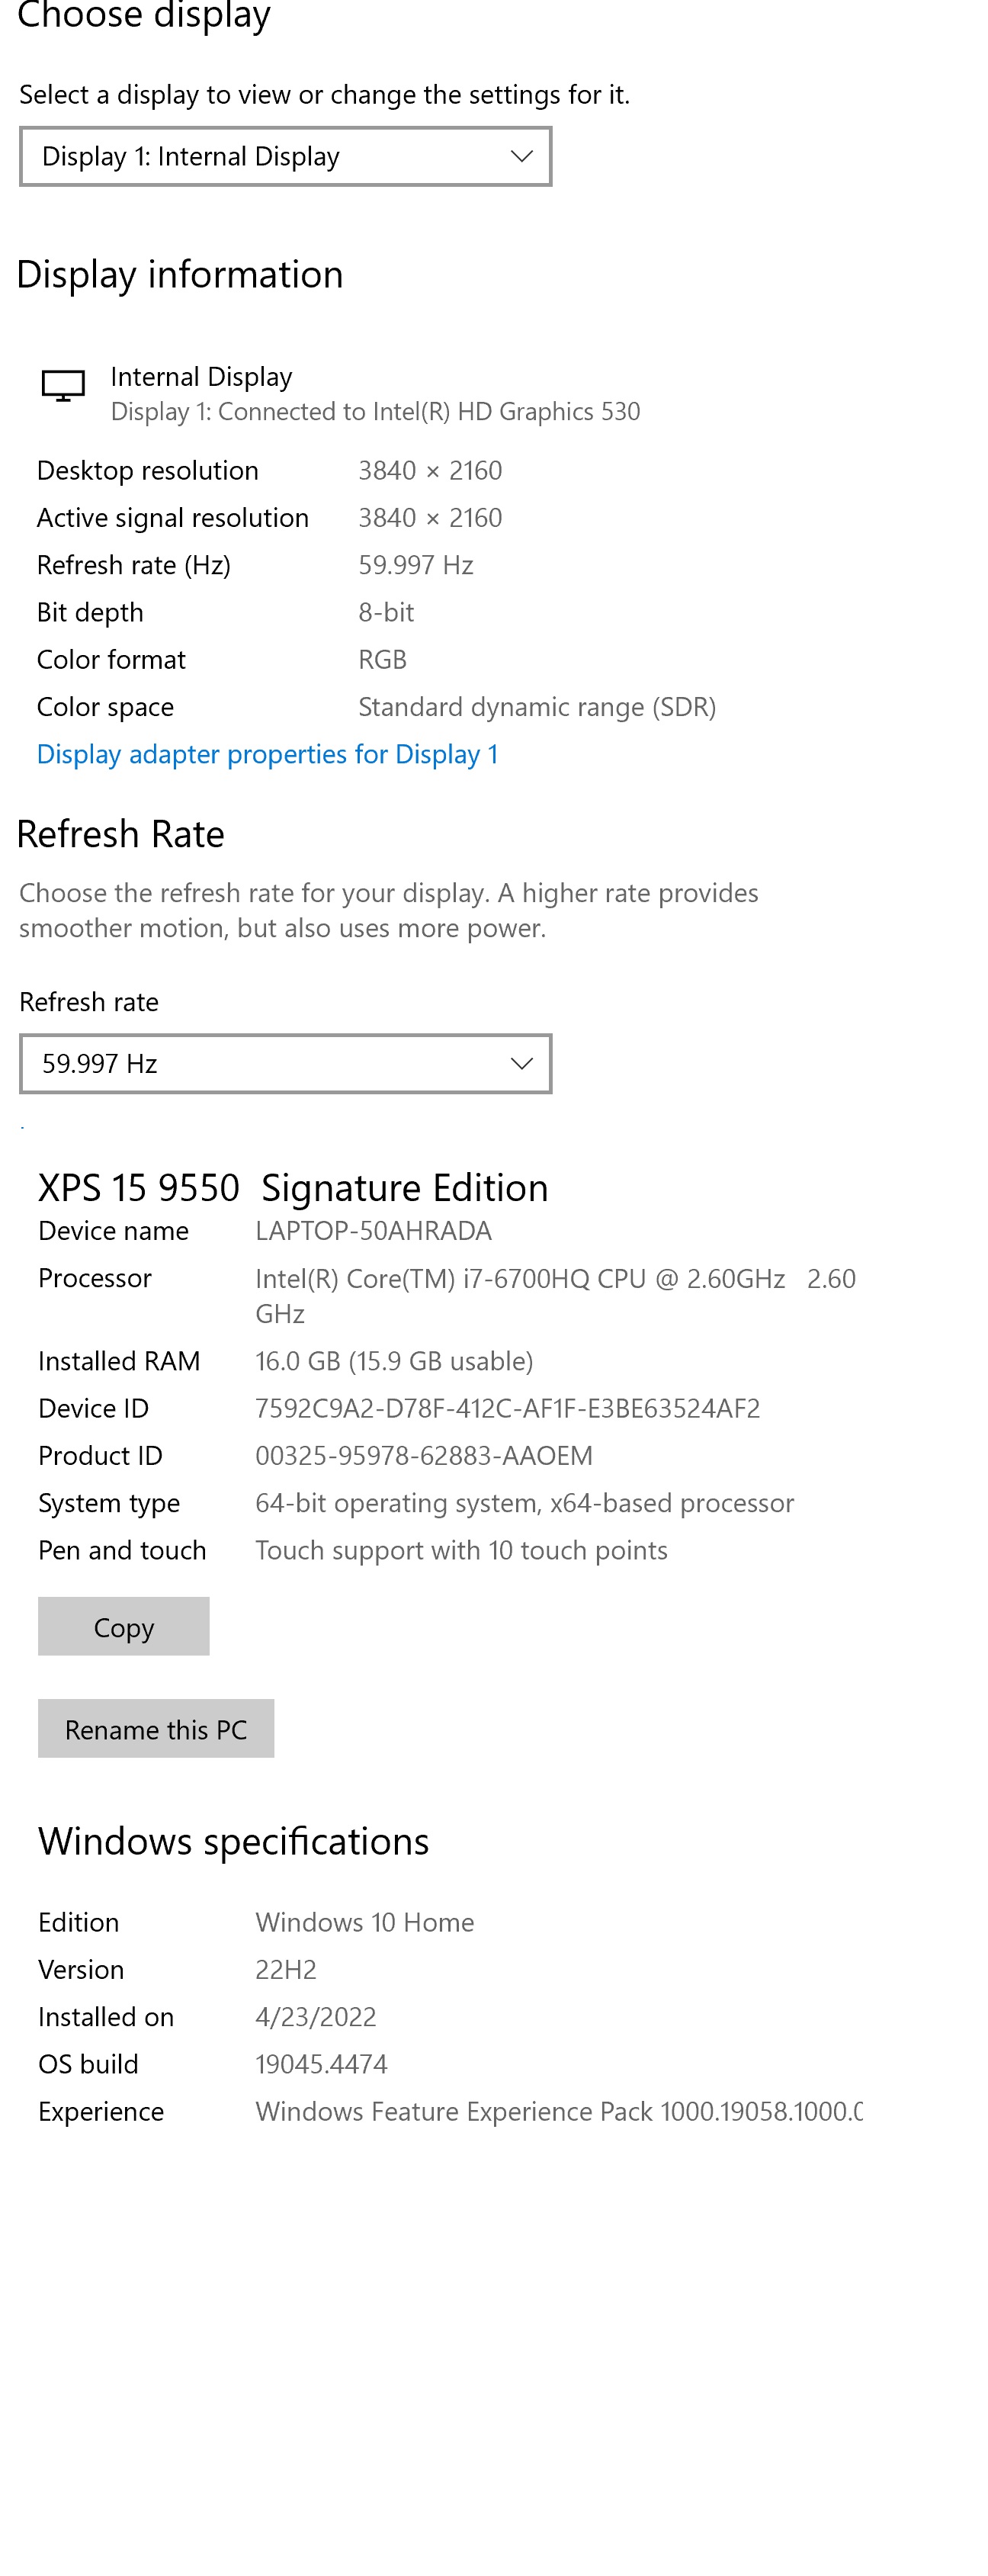Select the Display information heading
This screenshot has height=2576, width=988.
[180, 275]
